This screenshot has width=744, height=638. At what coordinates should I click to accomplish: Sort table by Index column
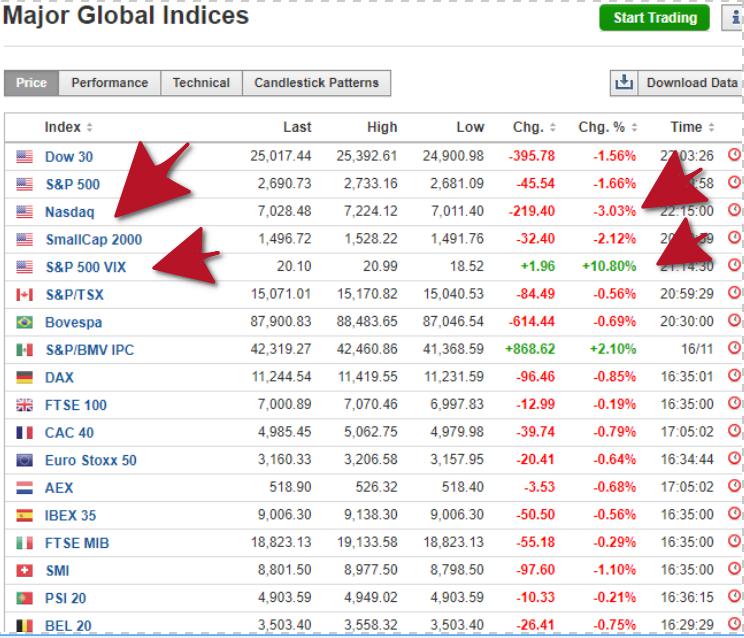(68, 127)
